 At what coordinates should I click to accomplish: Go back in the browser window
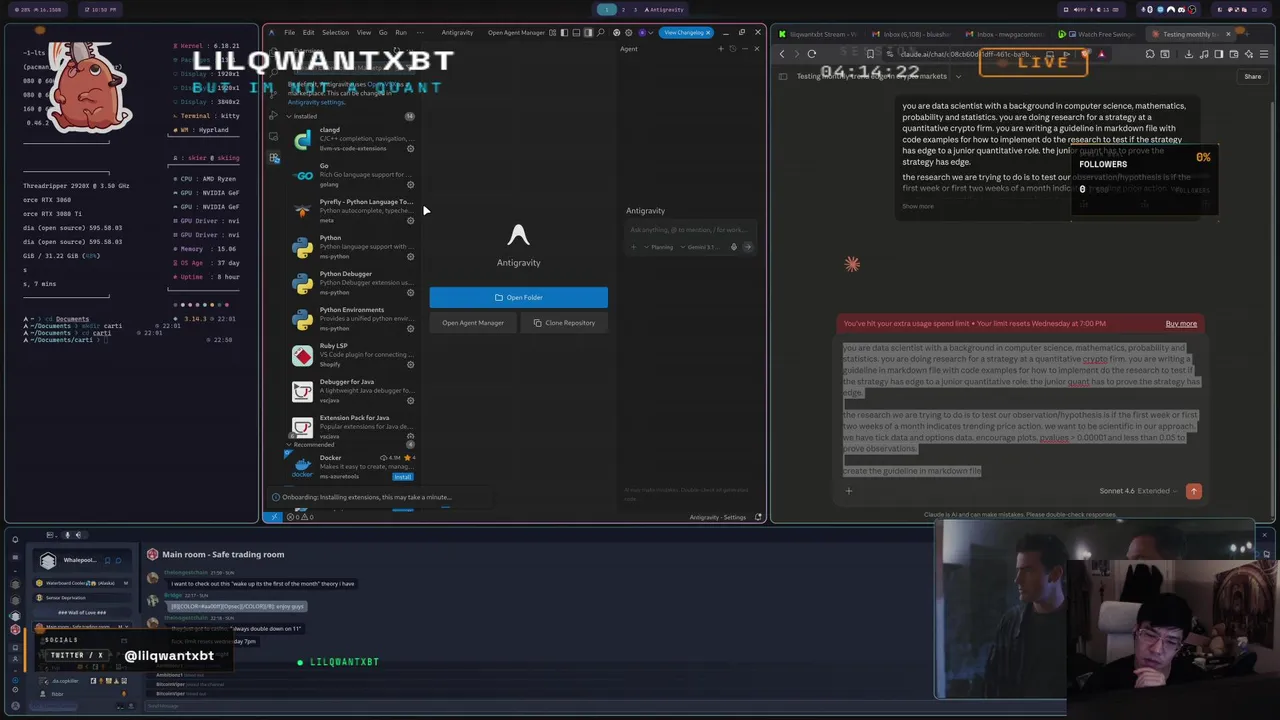pos(782,54)
